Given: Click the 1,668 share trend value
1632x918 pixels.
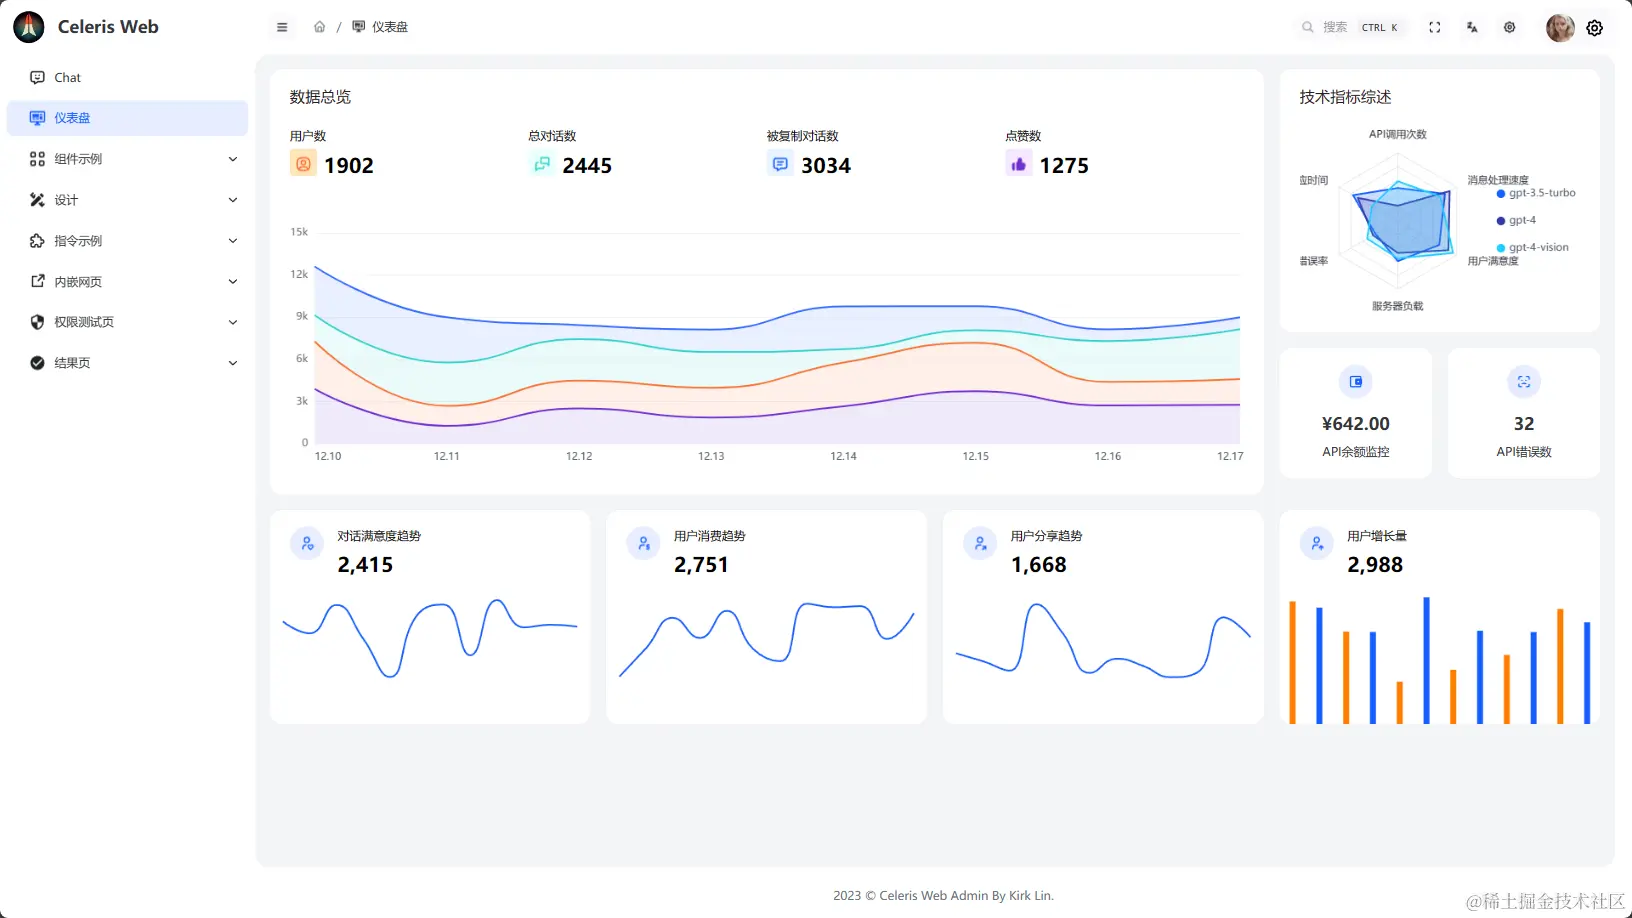Looking at the screenshot, I should coord(1039,565).
